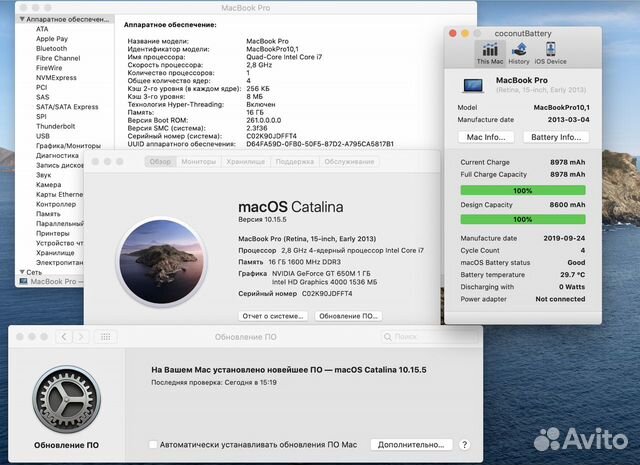Image resolution: width=640 pixels, height=465 pixels.
Task: Focus the Поиск search field
Action: click(x=429, y=336)
